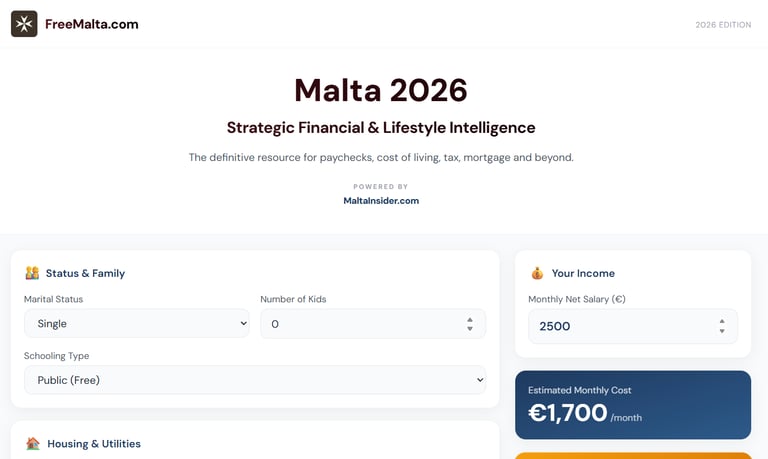768x459 pixels.
Task: Select the Monthly Net Salary input
Action: [620, 326]
